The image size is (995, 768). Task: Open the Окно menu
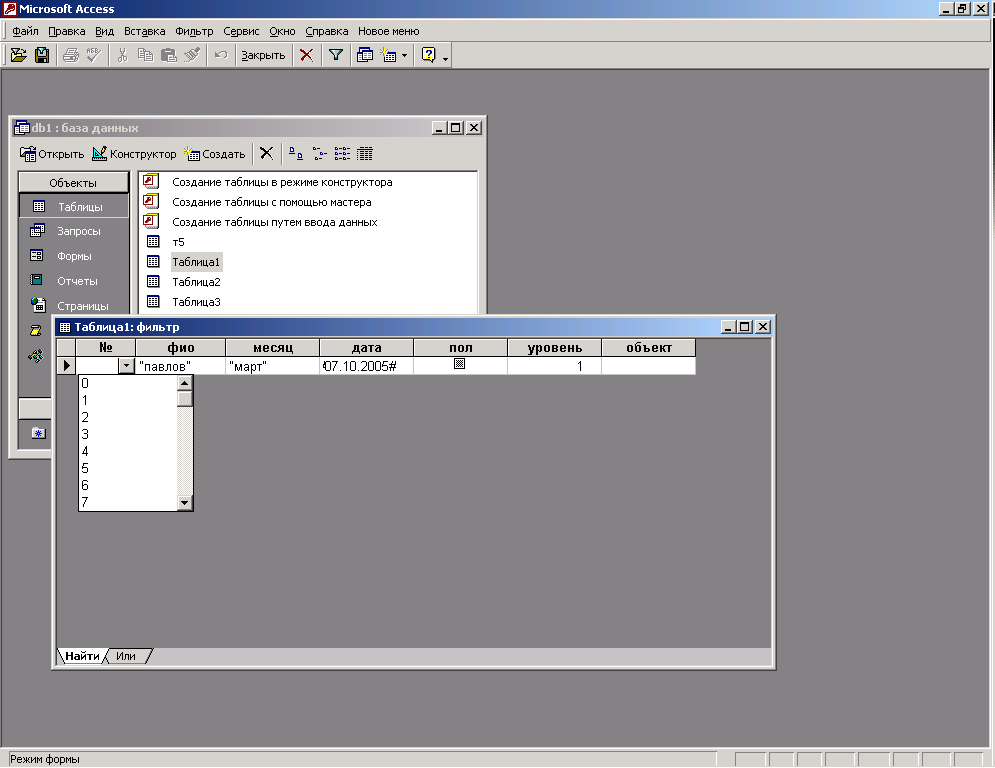click(282, 31)
